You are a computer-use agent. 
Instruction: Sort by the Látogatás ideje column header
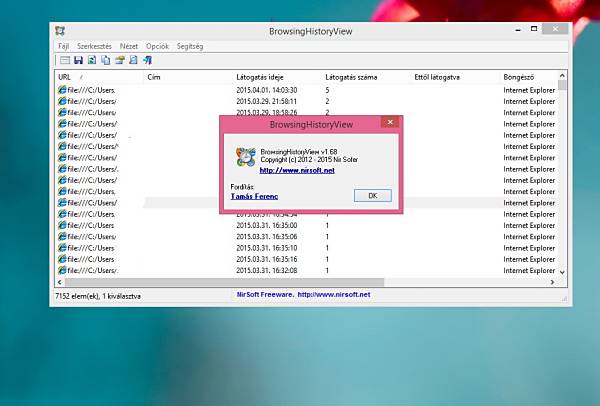[x=262, y=76]
